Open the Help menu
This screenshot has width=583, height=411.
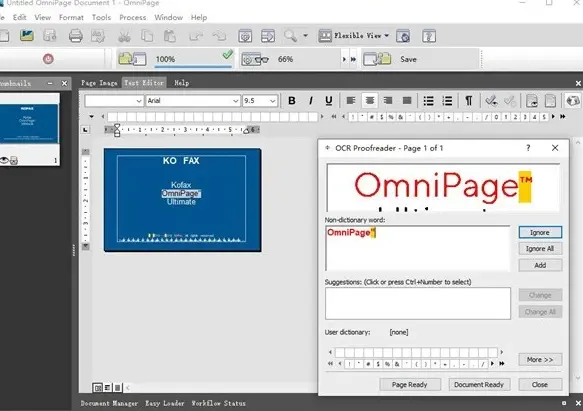click(199, 17)
